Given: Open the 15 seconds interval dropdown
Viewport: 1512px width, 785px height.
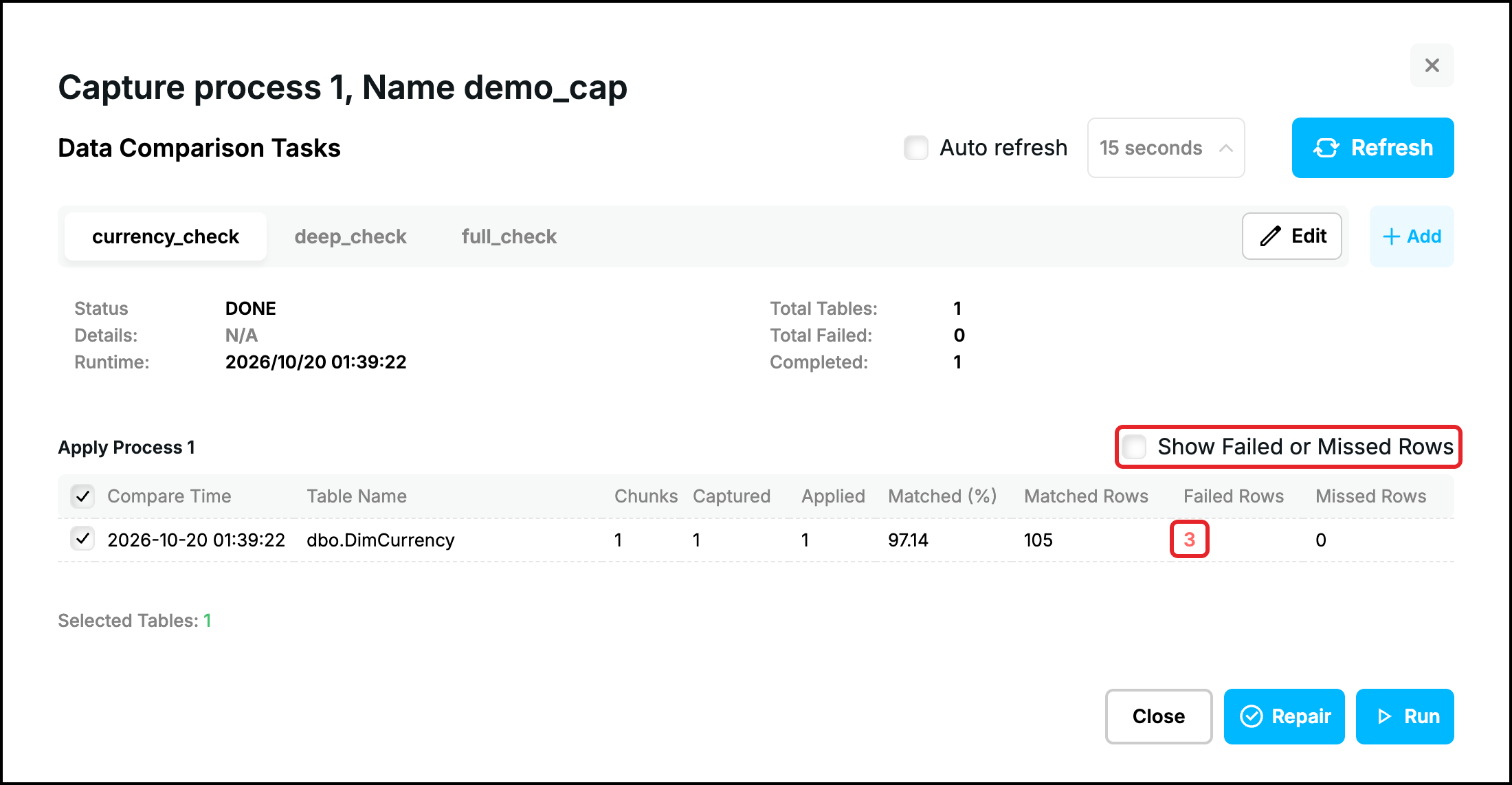Looking at the screenshot, I should click(1165, 148).
